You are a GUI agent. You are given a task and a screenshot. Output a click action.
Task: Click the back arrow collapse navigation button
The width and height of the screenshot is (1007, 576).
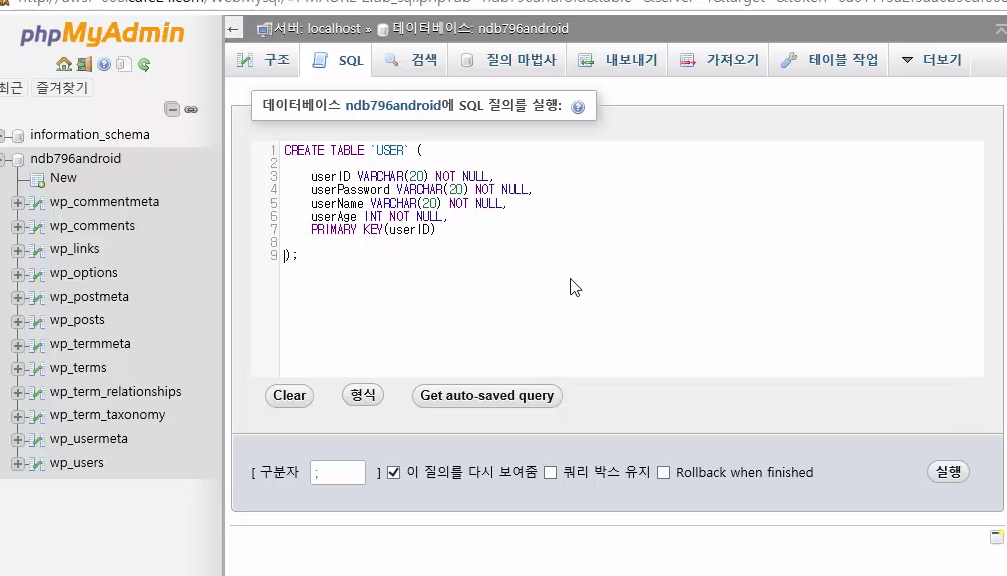[x=233, y=29]
